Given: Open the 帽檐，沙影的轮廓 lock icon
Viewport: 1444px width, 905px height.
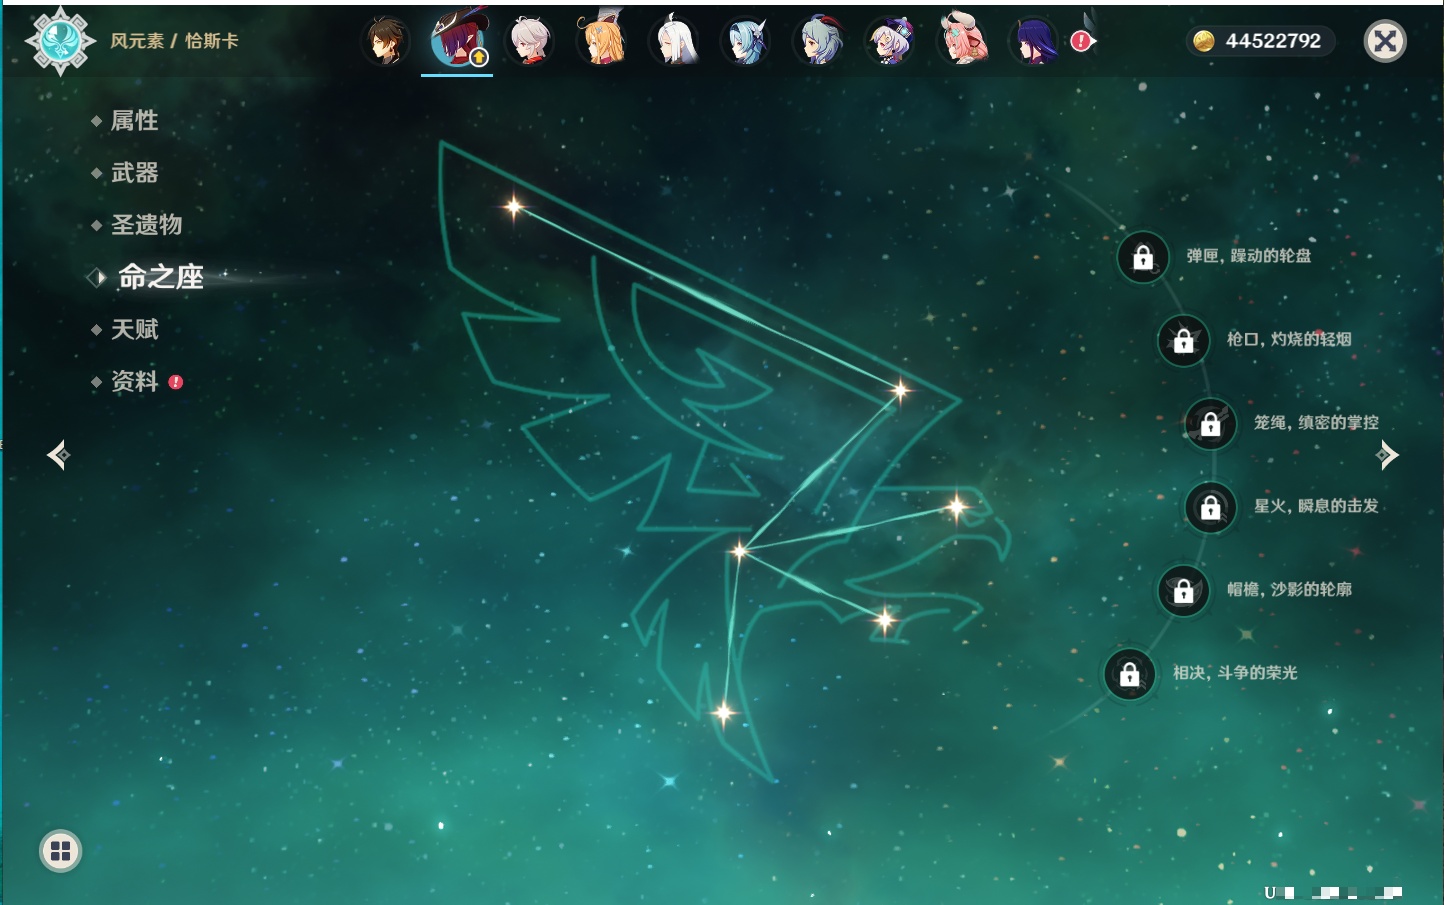Looking at the screenshot, I should coord(1183,591).
